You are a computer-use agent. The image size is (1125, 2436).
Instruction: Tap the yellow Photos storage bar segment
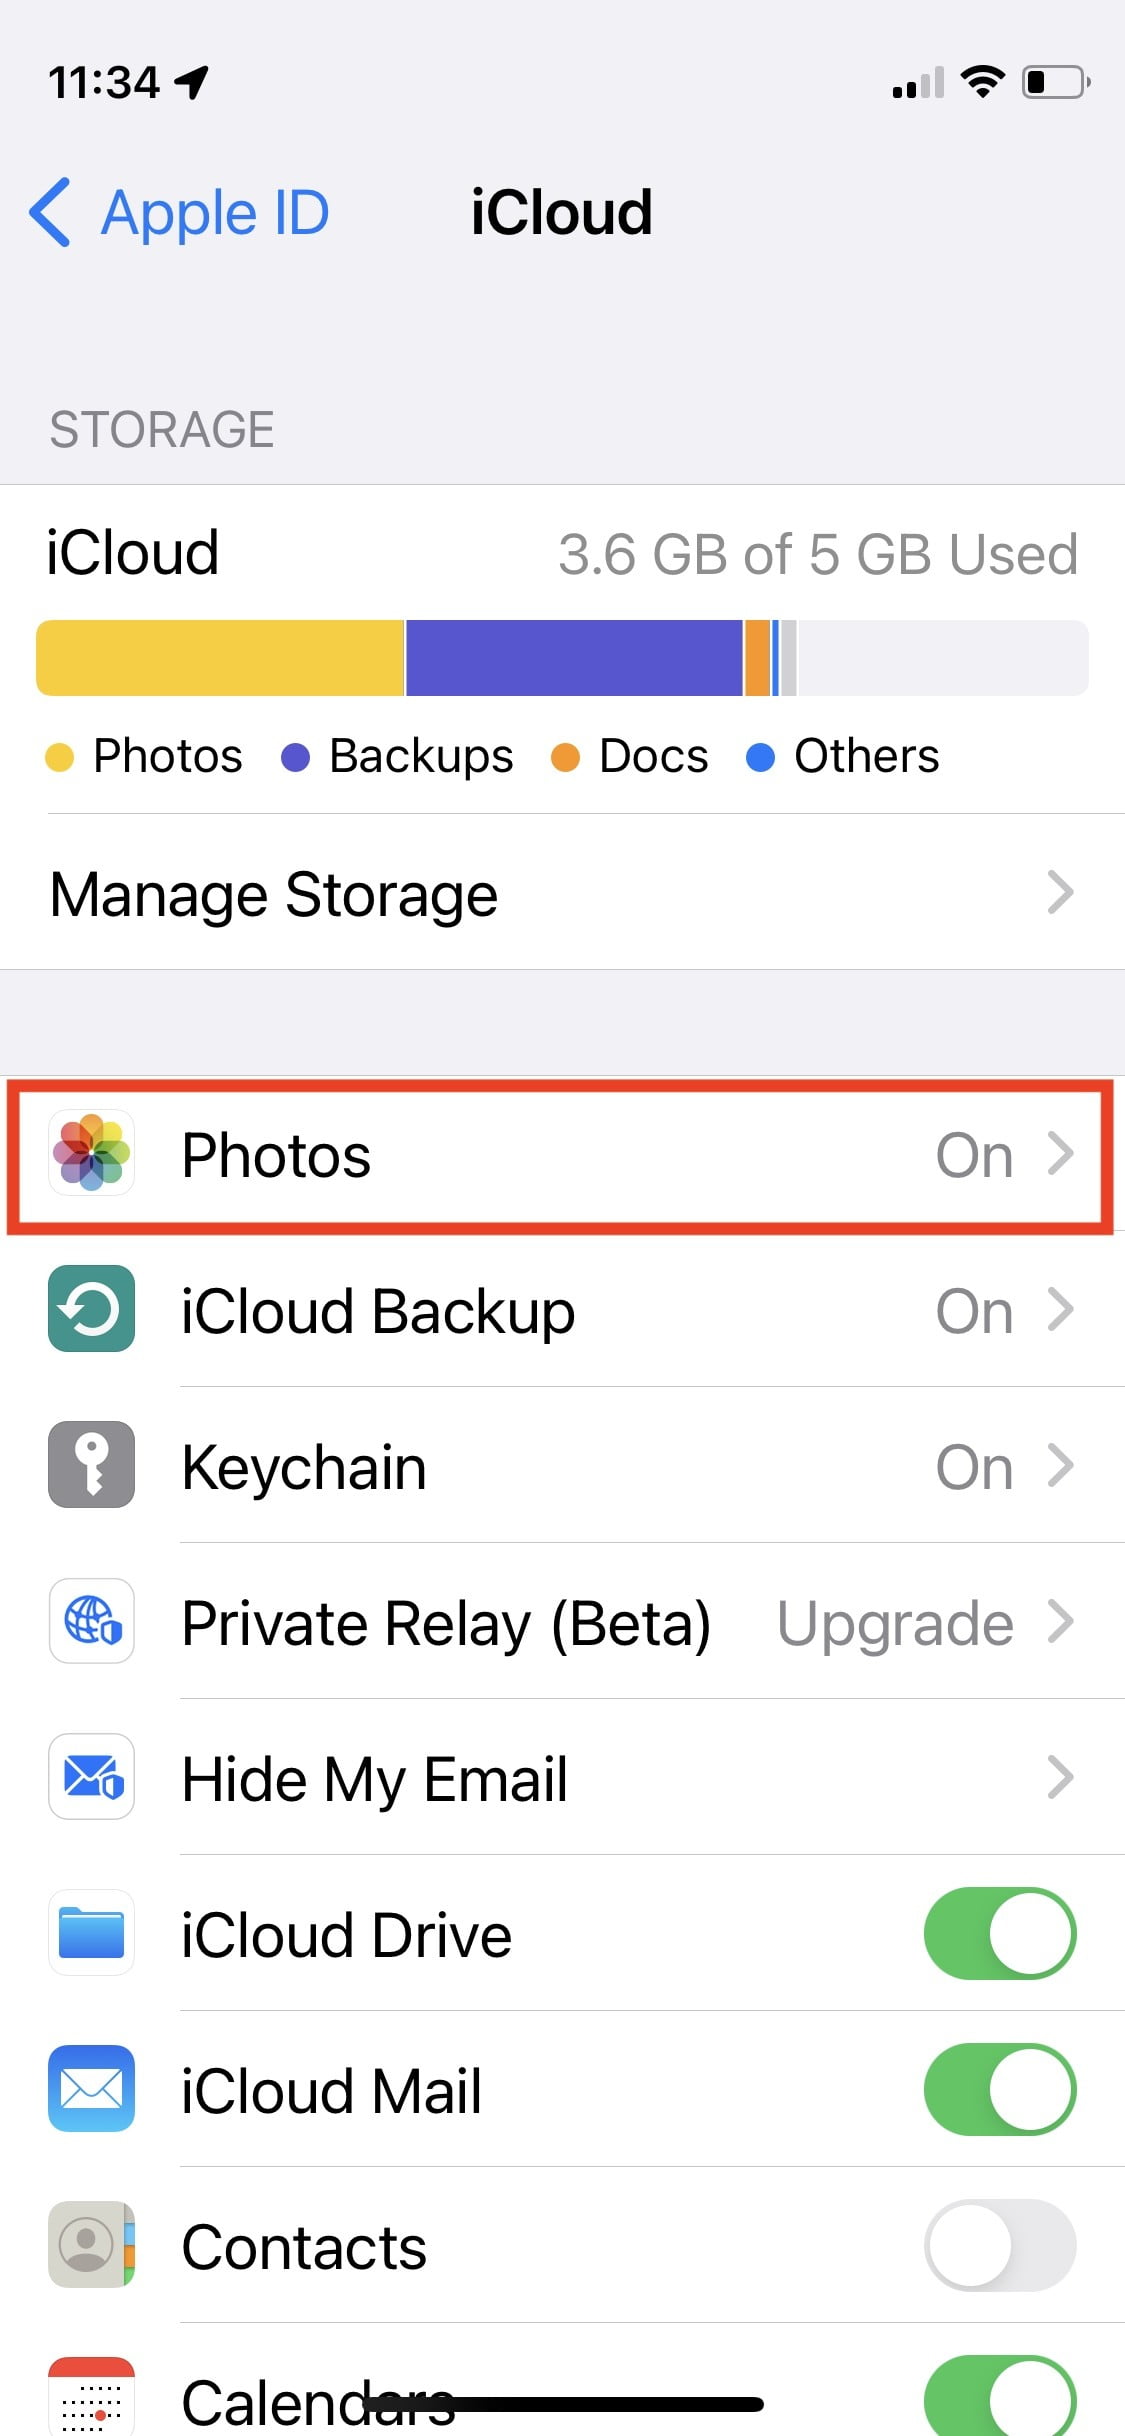220,658
